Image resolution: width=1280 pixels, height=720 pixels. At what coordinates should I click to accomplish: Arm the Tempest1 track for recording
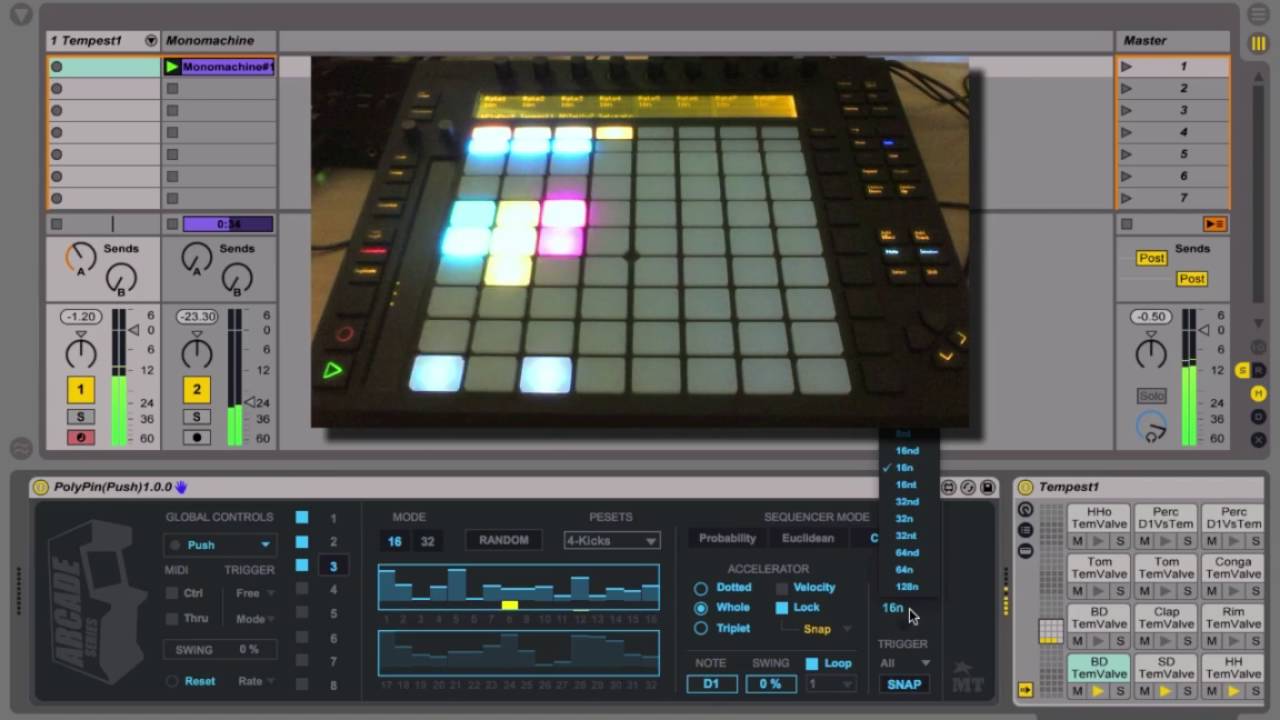(81, 438)
